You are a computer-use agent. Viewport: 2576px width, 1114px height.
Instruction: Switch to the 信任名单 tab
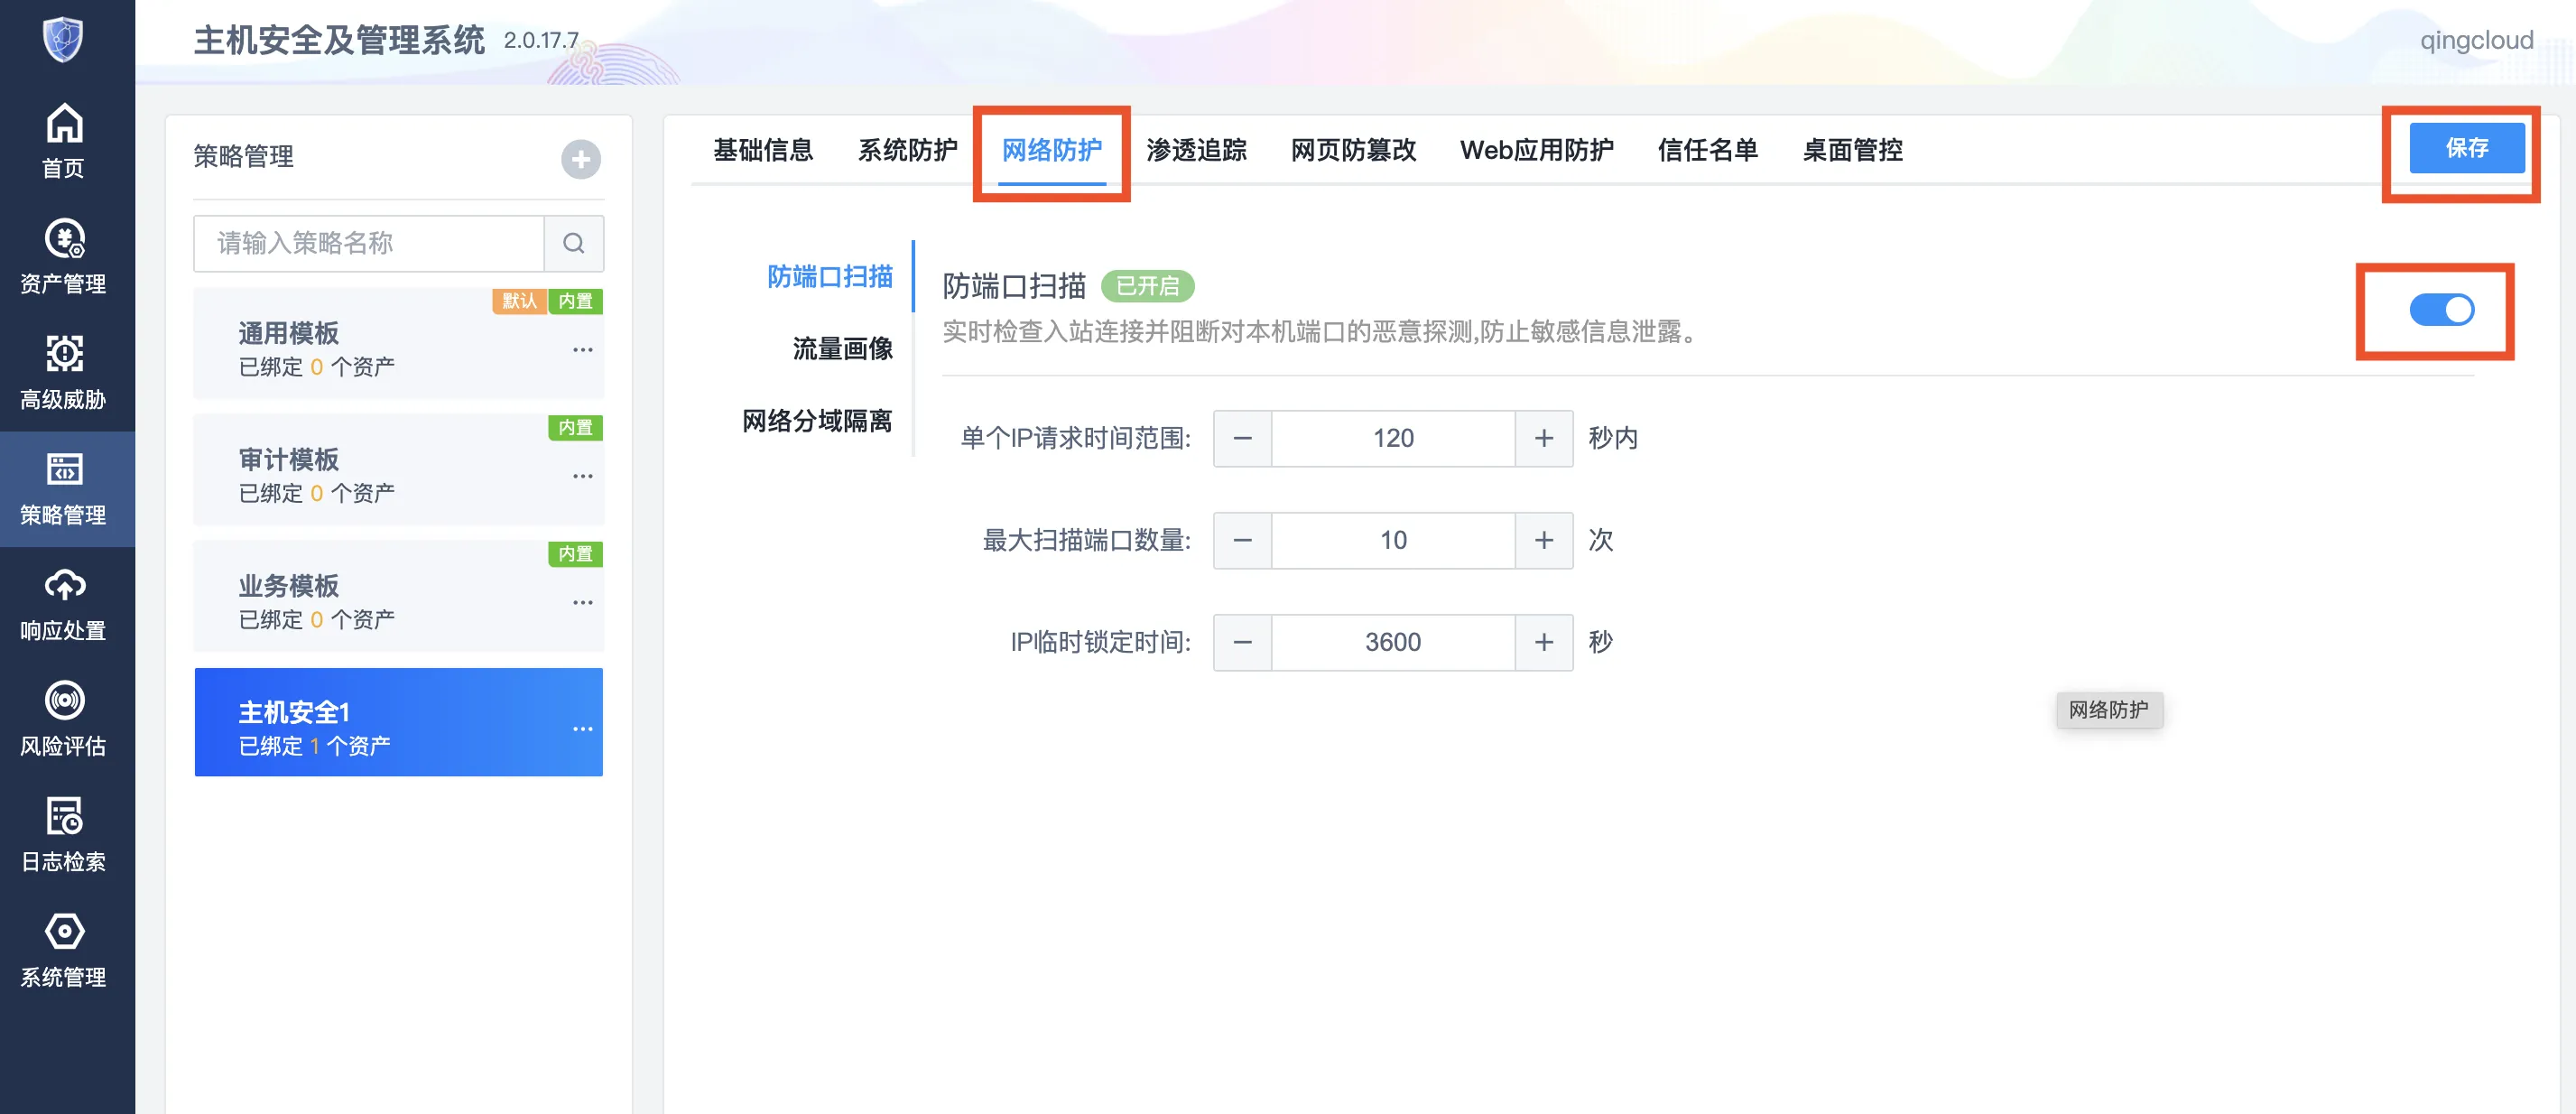pyautogui.click(x=1708, y=150)
